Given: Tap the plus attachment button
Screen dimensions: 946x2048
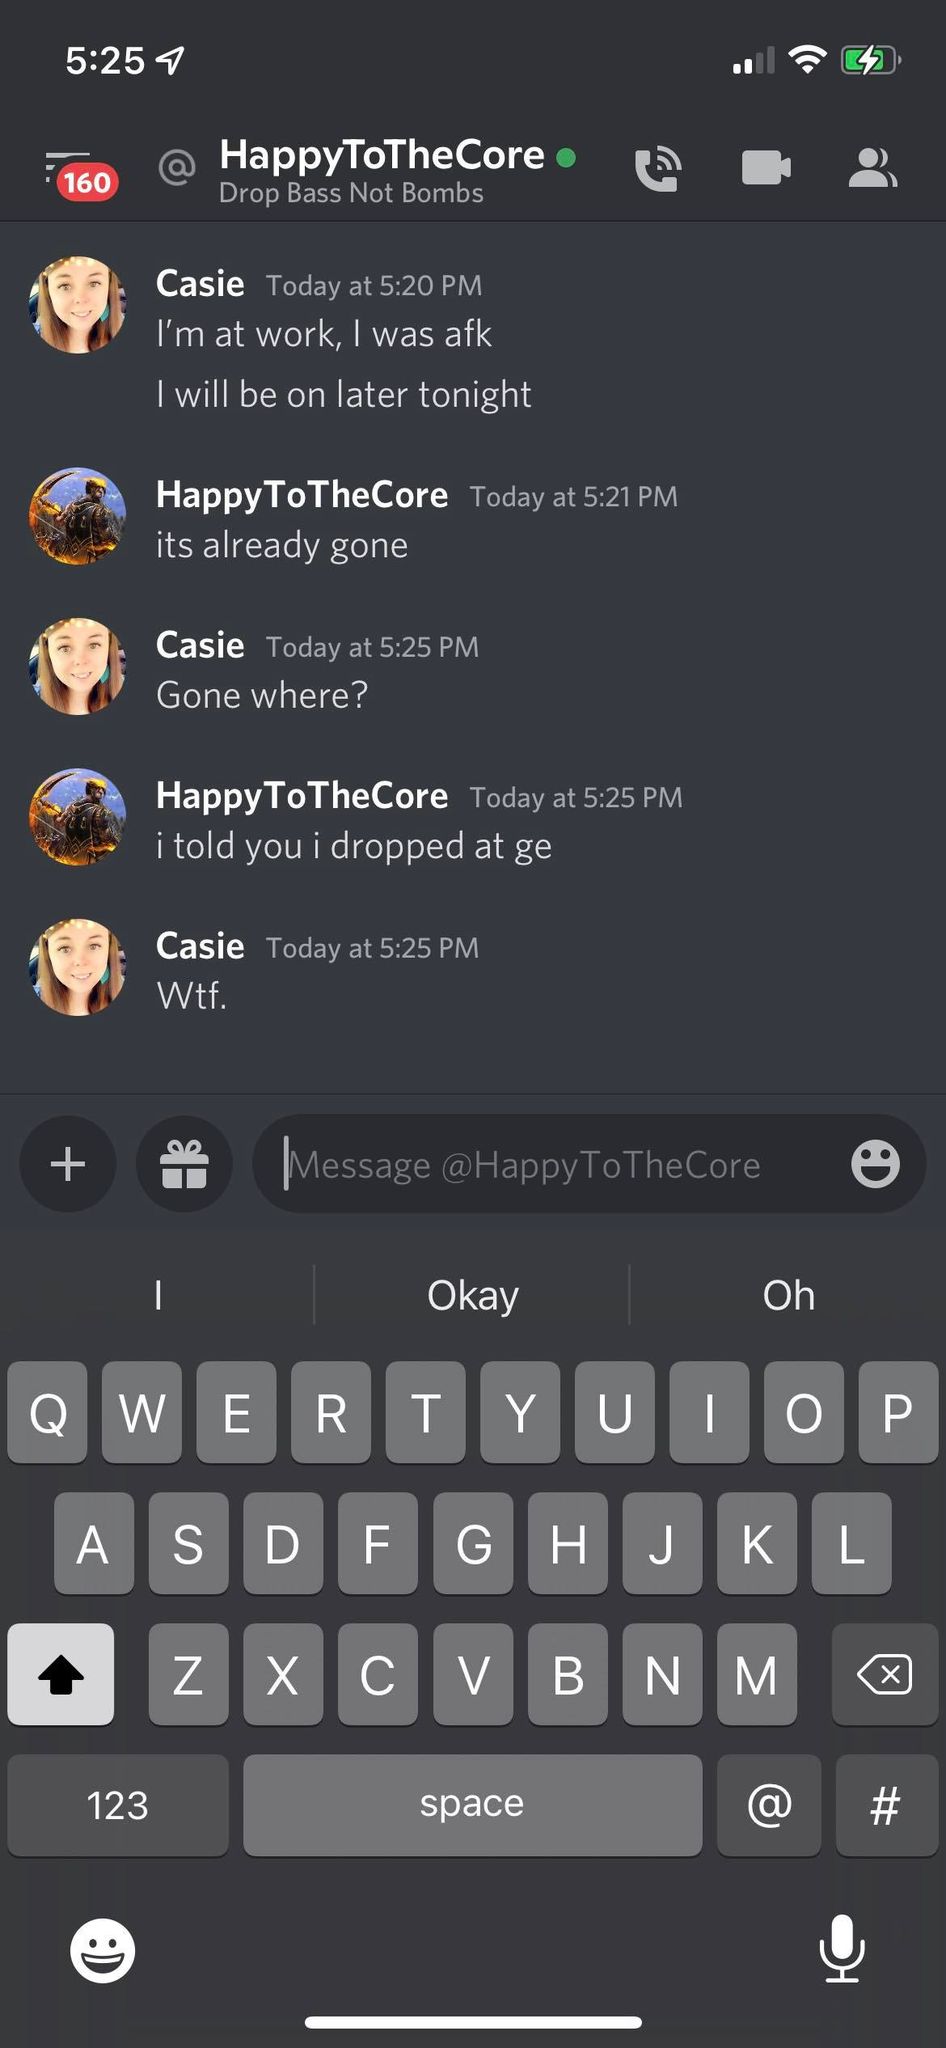Looking at the screenshot, I should point(68,1164).
